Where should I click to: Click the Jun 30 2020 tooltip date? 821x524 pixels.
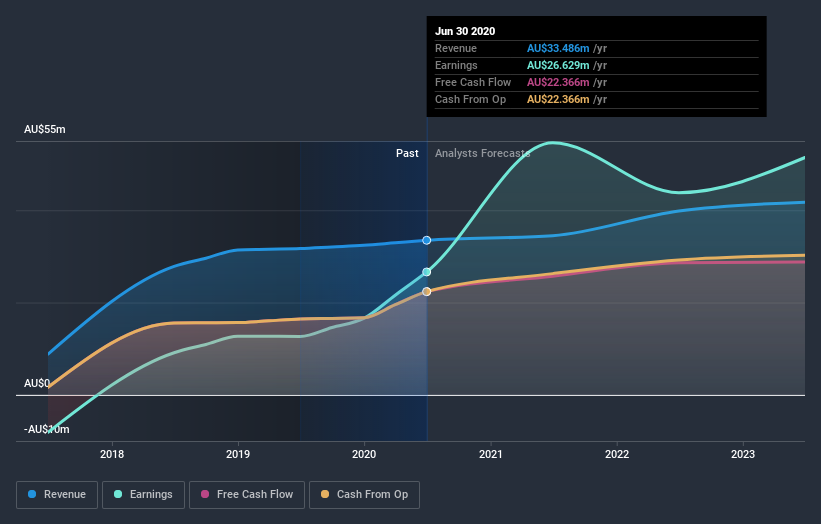(465, 31)
